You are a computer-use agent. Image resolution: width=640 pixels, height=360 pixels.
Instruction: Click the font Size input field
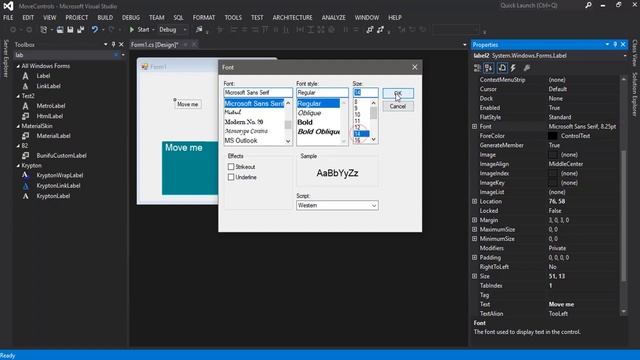(365, 93)
